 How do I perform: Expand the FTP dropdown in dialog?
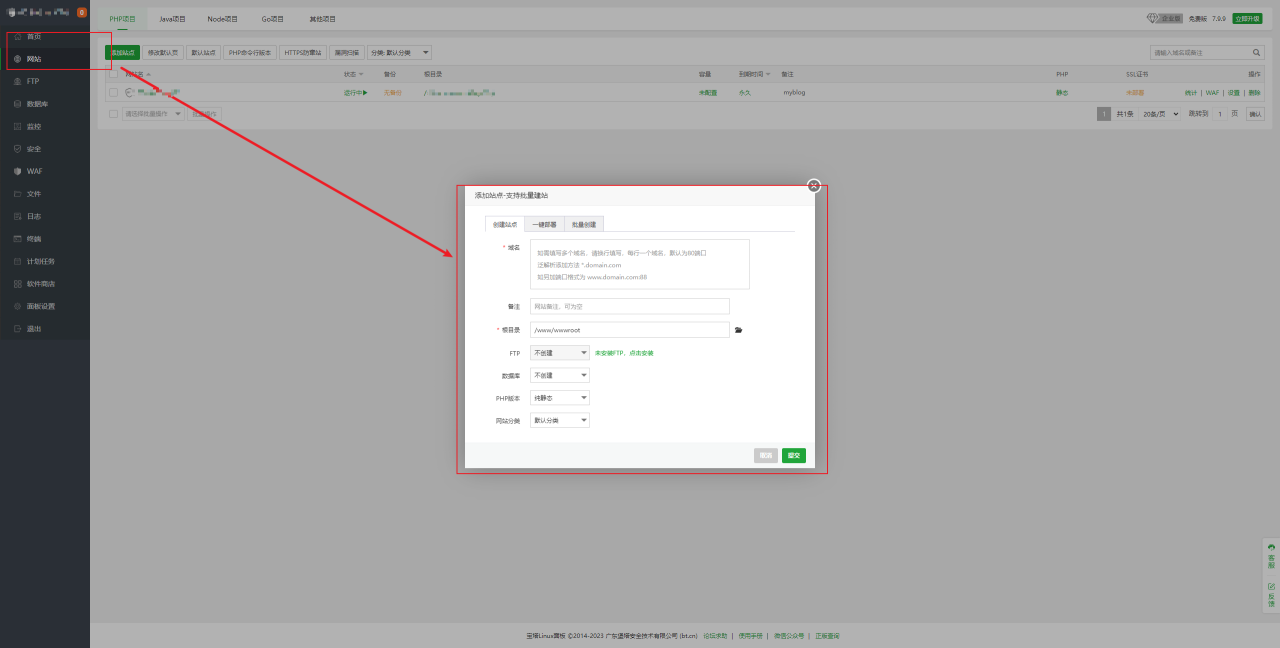(559, 353)
